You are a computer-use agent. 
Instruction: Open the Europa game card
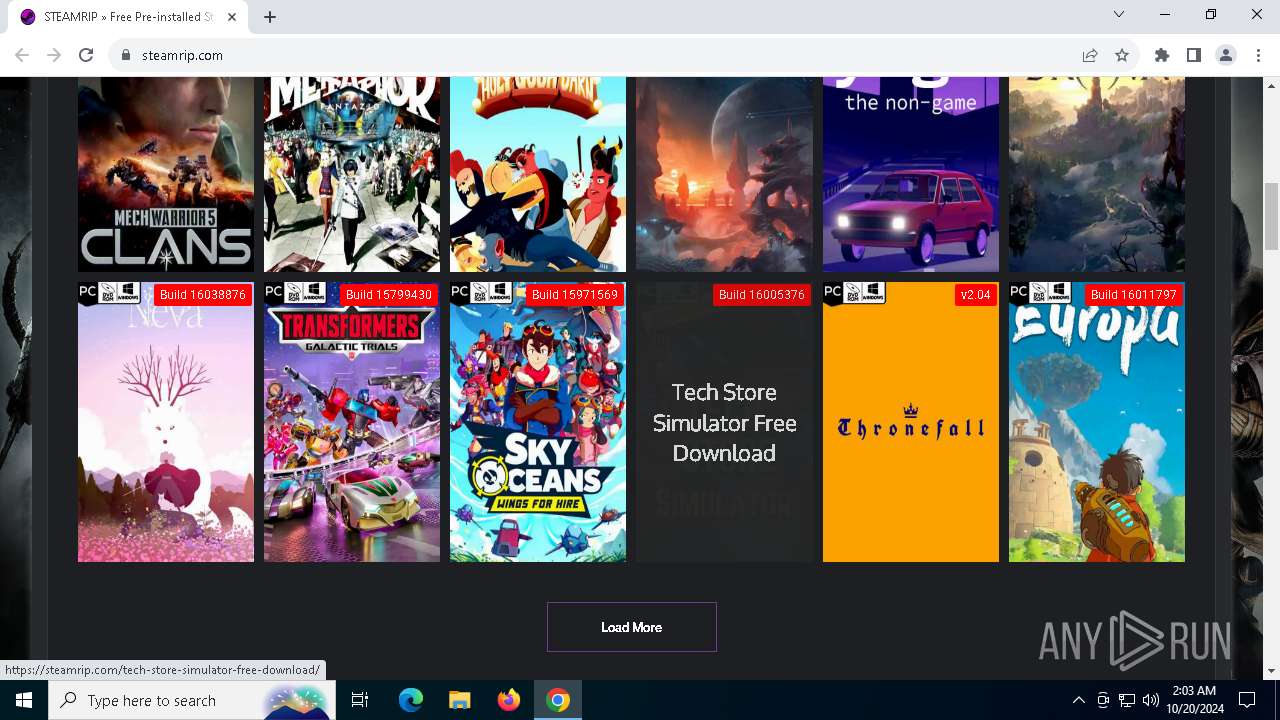pyautogui.click(x=1097, y=422)
